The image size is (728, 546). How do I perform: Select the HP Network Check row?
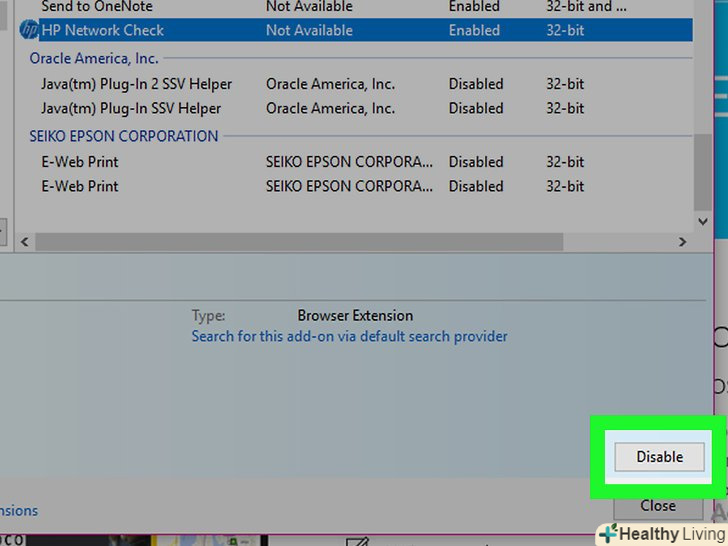366,30
